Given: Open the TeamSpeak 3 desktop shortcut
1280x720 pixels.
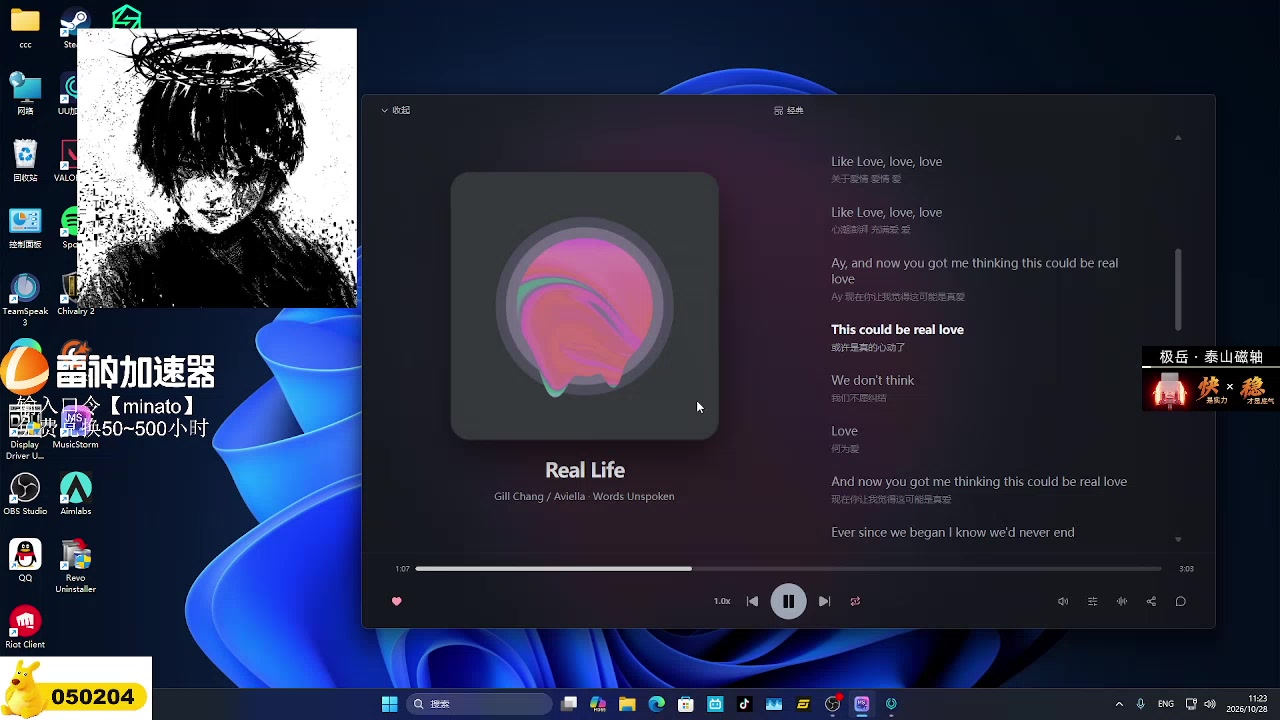Looking at the screenshot, I should 25,300.
